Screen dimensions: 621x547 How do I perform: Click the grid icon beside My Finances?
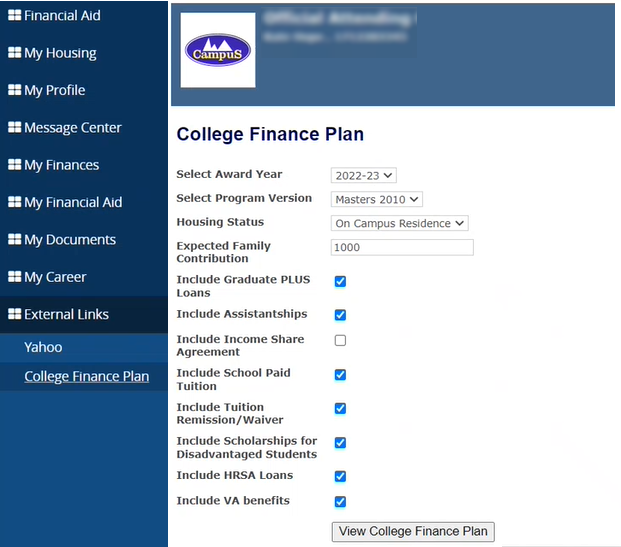point(15,164)
